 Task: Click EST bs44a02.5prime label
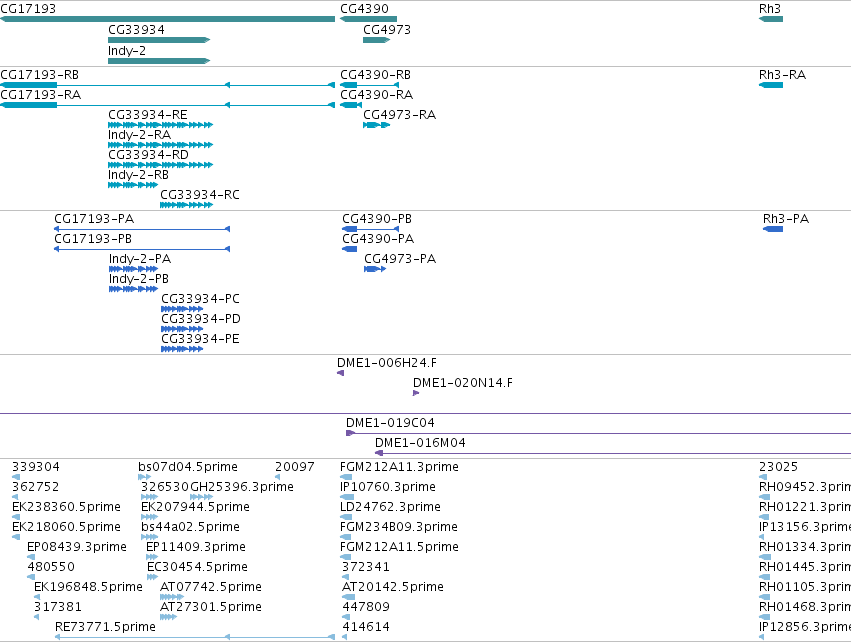tap(190, 527)
